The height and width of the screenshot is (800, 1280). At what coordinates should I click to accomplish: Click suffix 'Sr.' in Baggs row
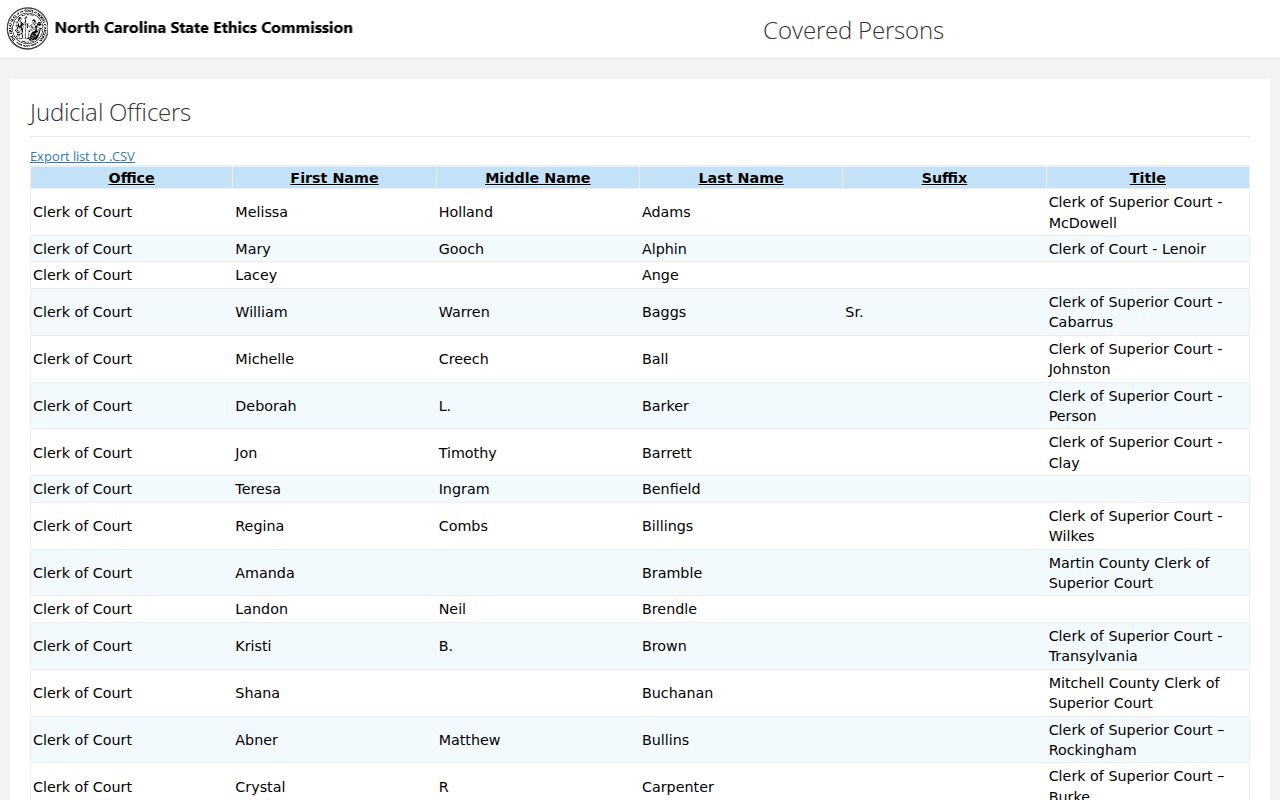pos(854,312)
